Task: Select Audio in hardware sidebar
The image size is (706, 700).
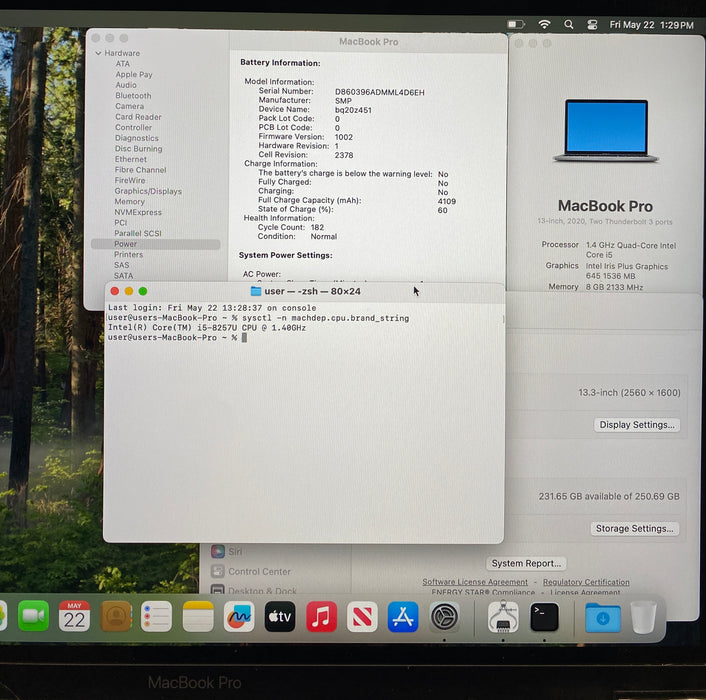Action: coord(126,85)
